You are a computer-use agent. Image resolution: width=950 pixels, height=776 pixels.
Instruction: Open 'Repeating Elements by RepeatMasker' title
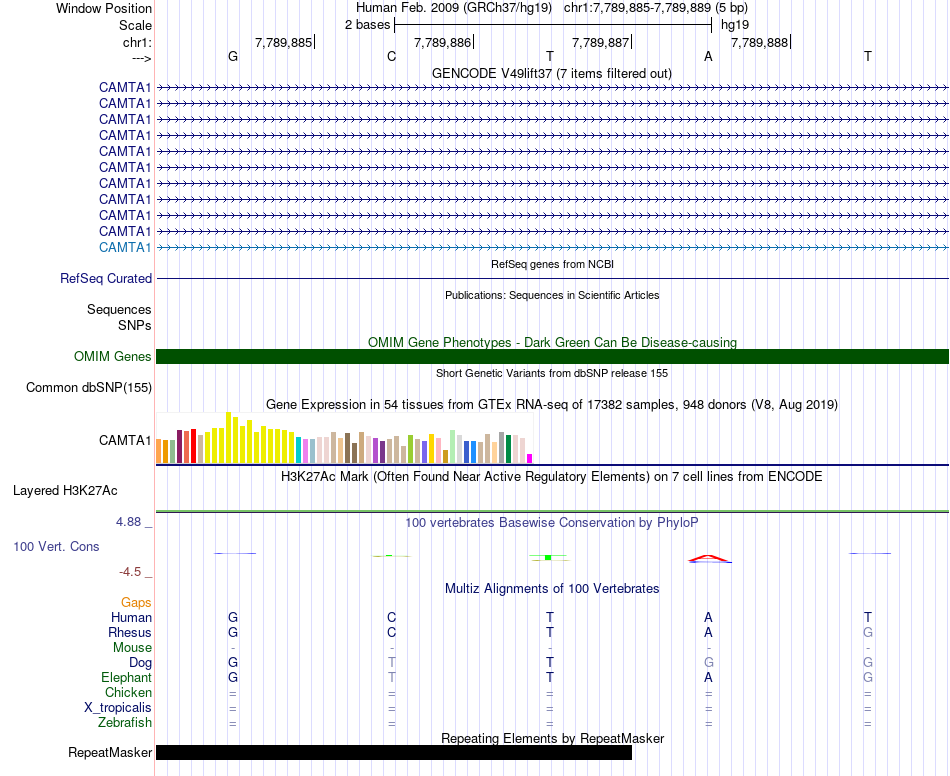[x=552, y=738]
